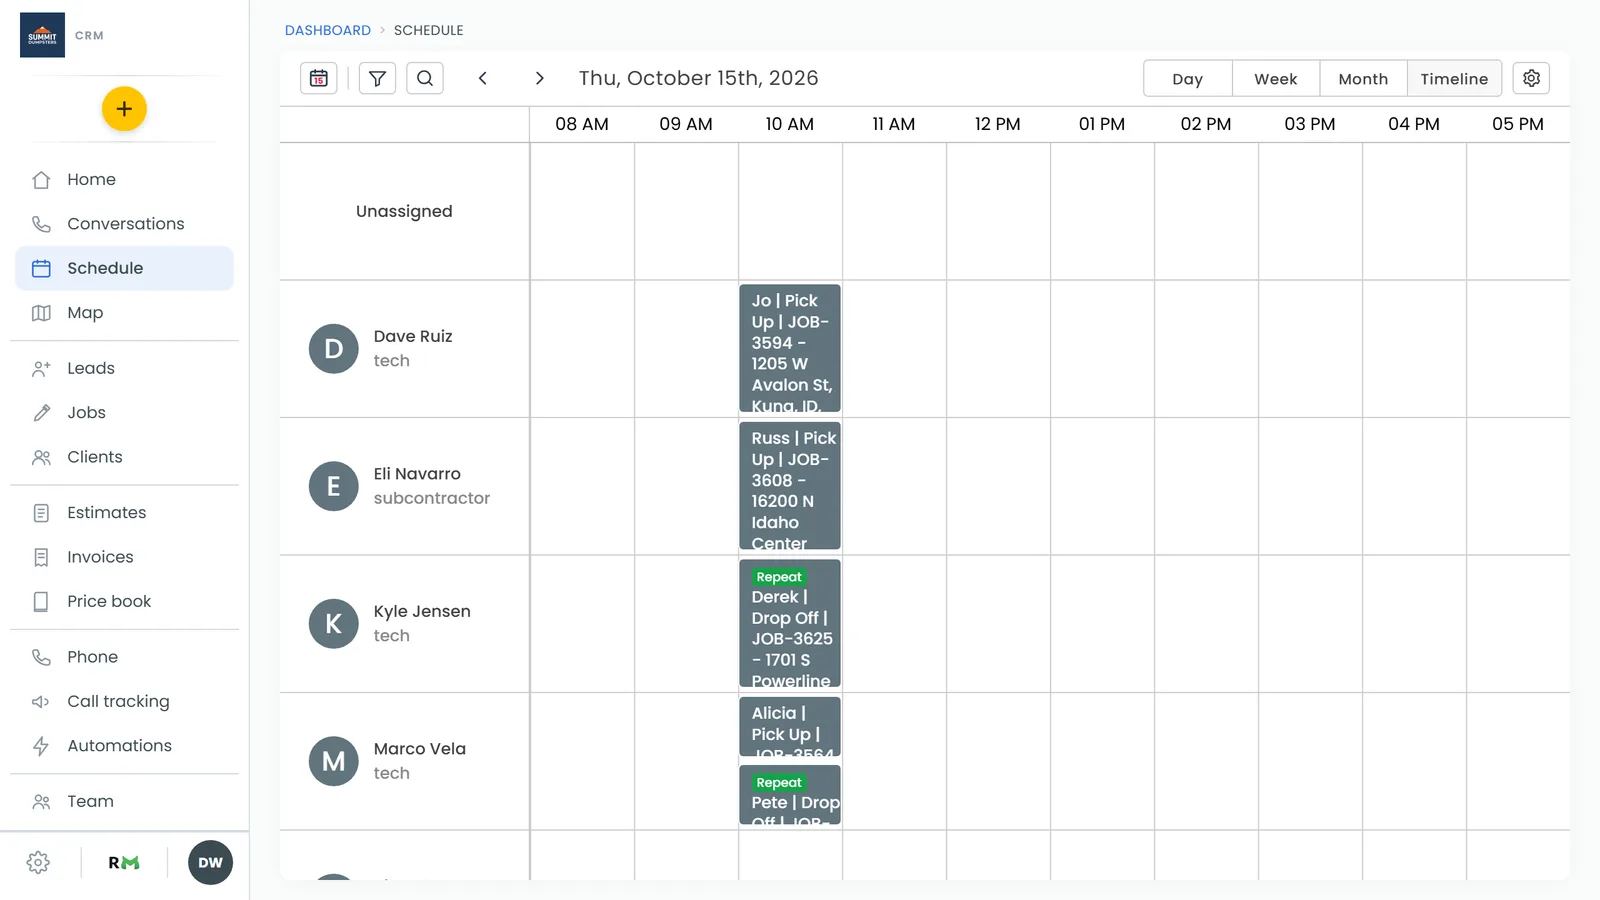Click the Summit Dumpsters logo

(x=42, y=35)
